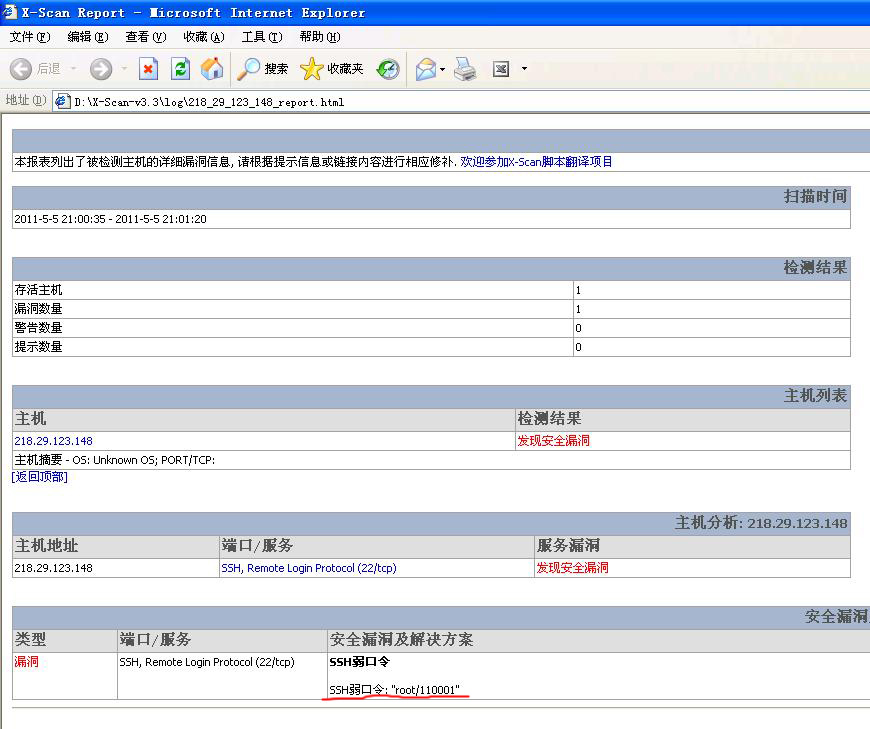Click the Forward arrow button

click(101, 69)
